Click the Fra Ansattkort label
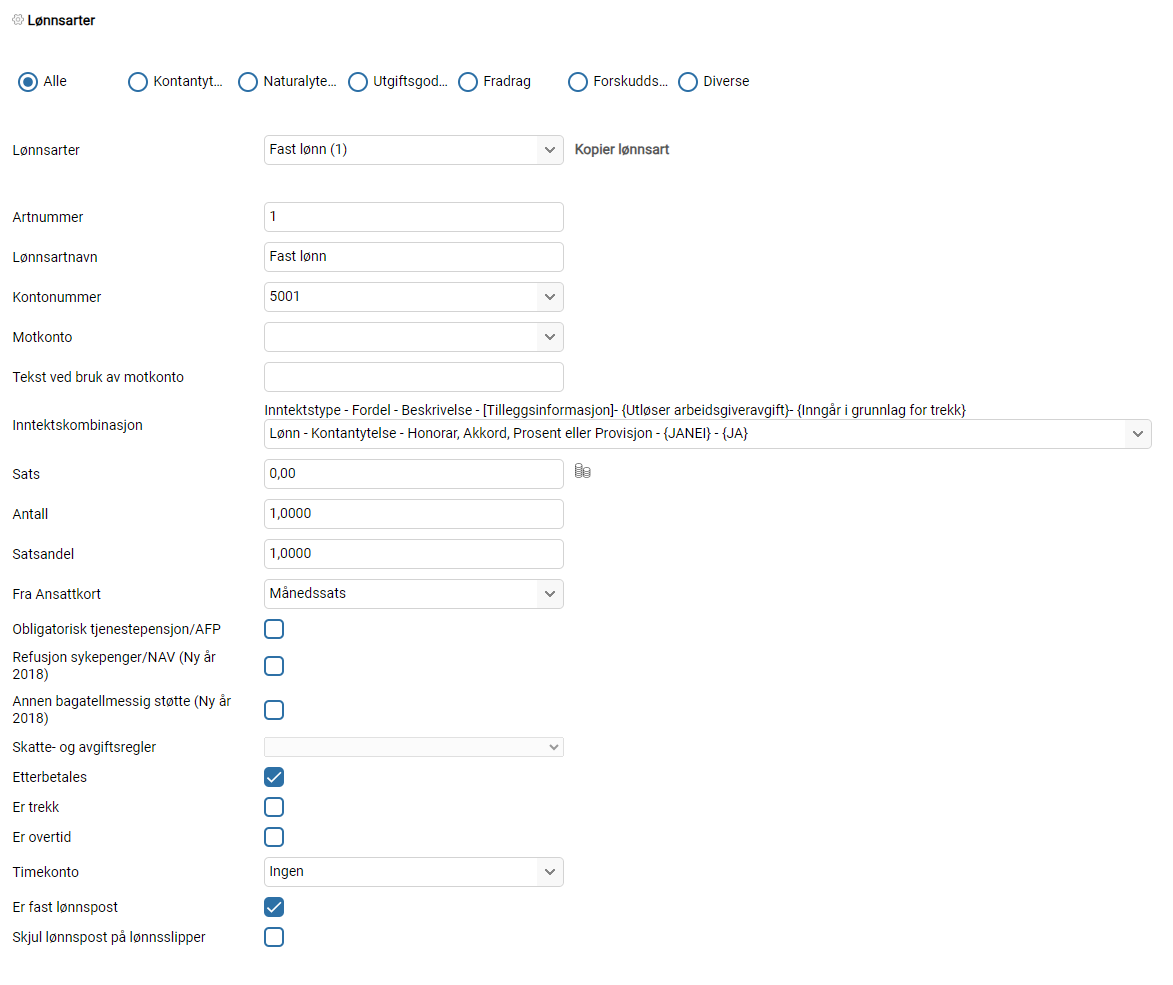The height and width of the screenshot is (985, 1173). pyautogui.click(x=56, y=594)
